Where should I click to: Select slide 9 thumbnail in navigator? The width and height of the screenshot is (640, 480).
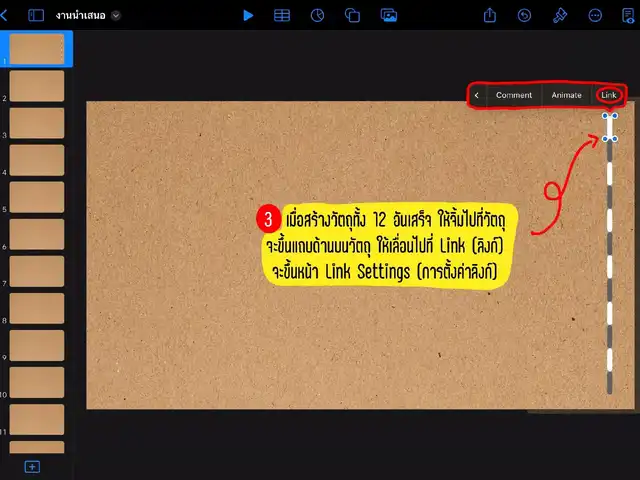click(37, 345)
